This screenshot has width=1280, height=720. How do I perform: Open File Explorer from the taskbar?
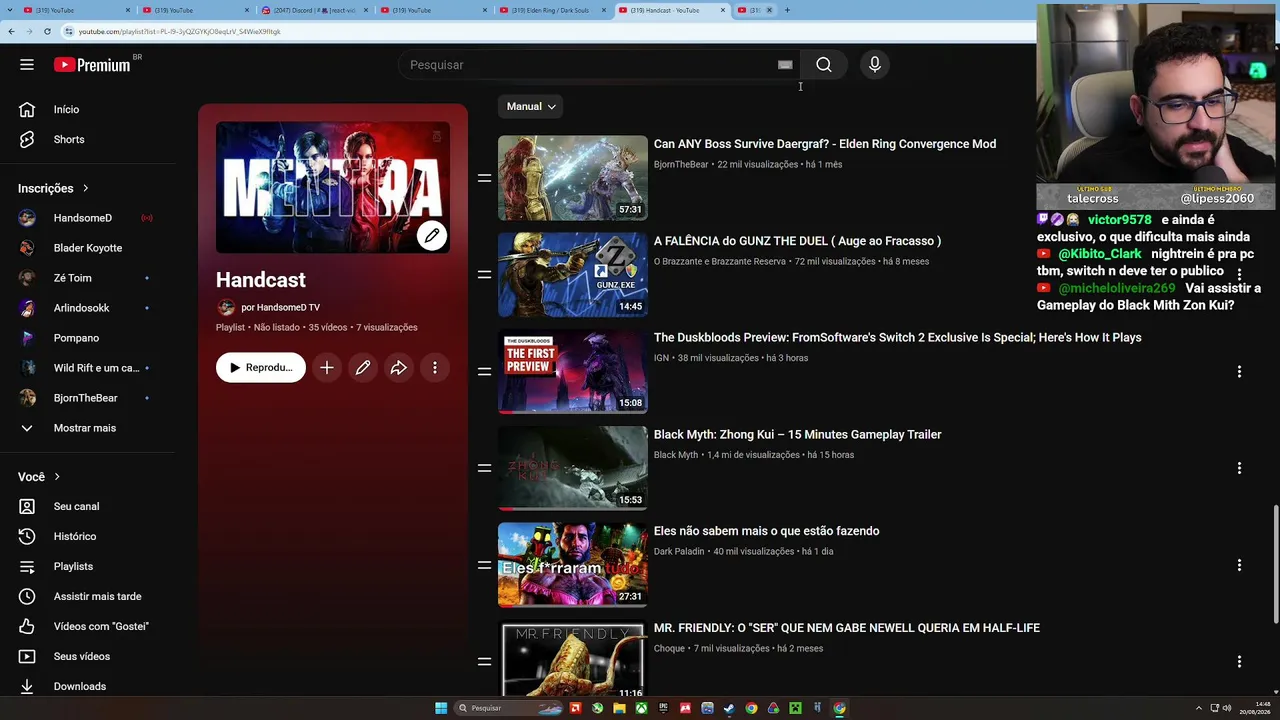coord(619,708)
